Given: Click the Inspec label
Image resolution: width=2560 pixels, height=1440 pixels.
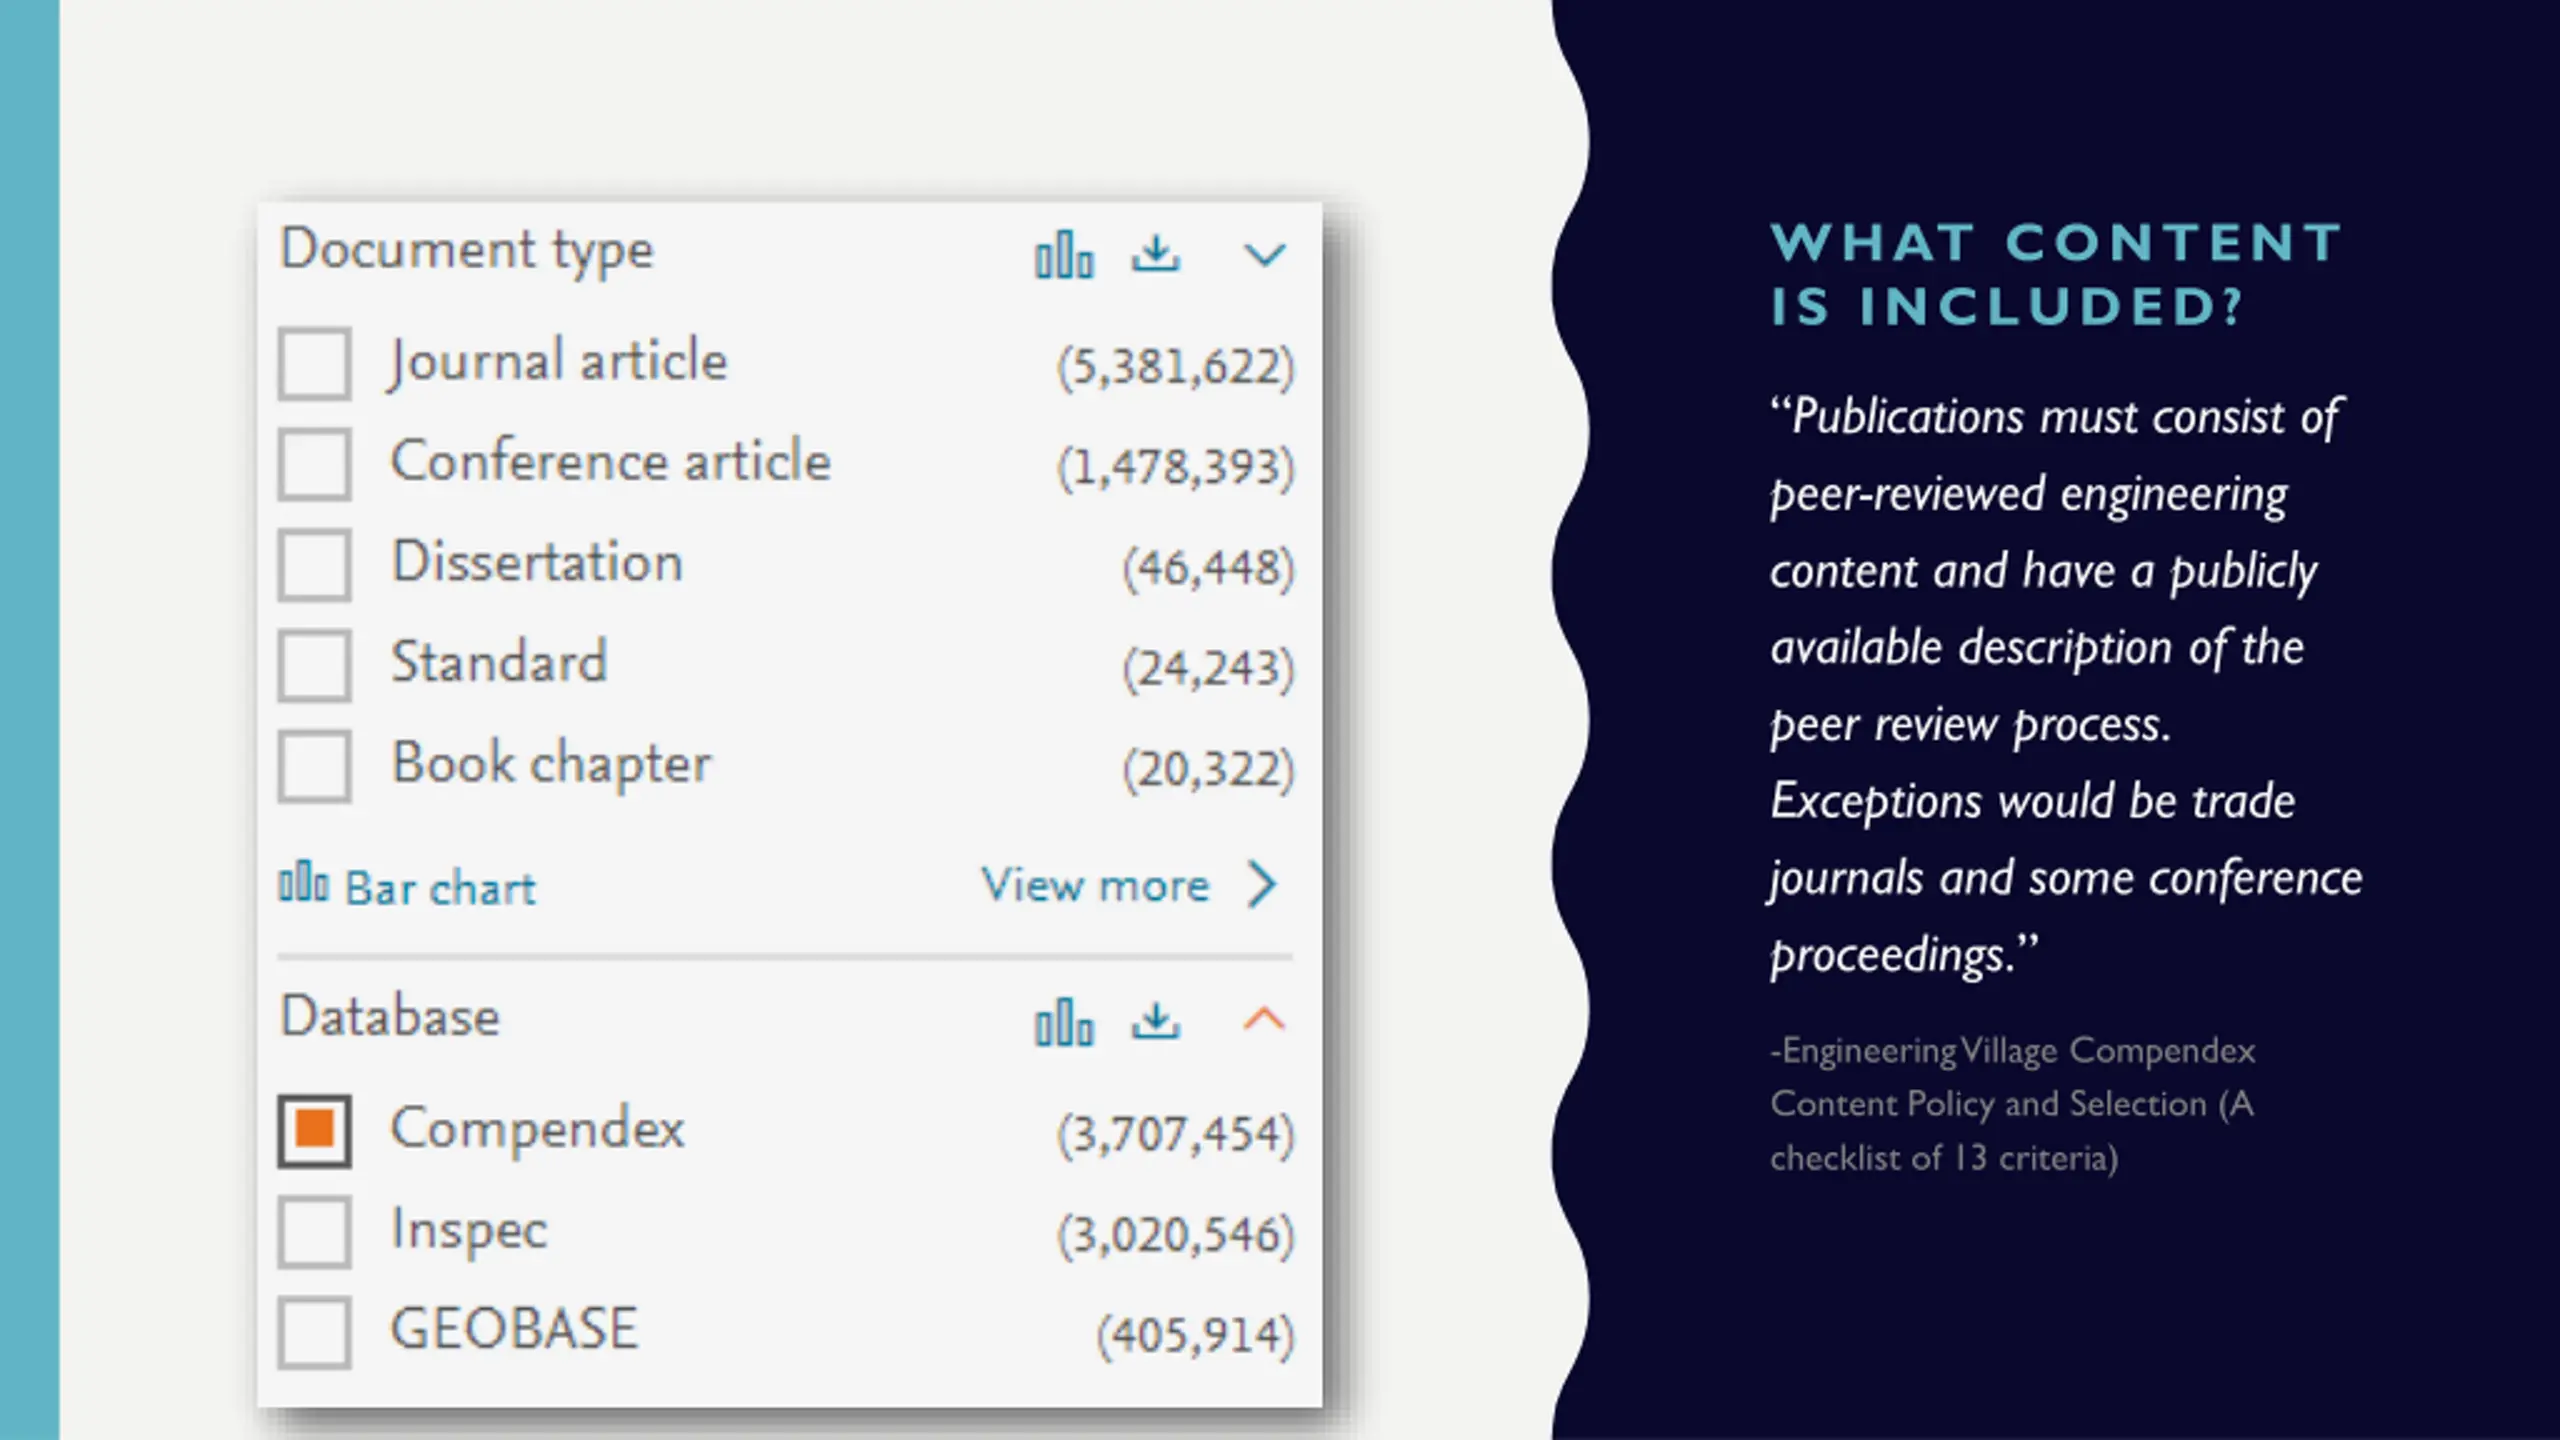Looking at the screenshot, I should pyautogui.click(x=469, y=1231).
